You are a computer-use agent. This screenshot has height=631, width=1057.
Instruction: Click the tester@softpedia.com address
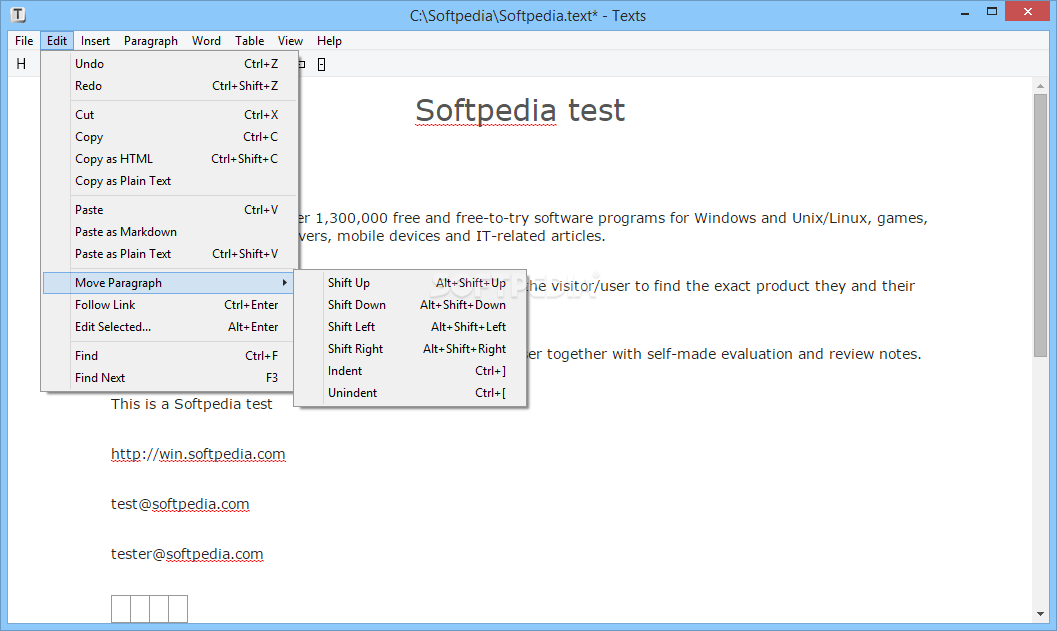click(187, 553)
